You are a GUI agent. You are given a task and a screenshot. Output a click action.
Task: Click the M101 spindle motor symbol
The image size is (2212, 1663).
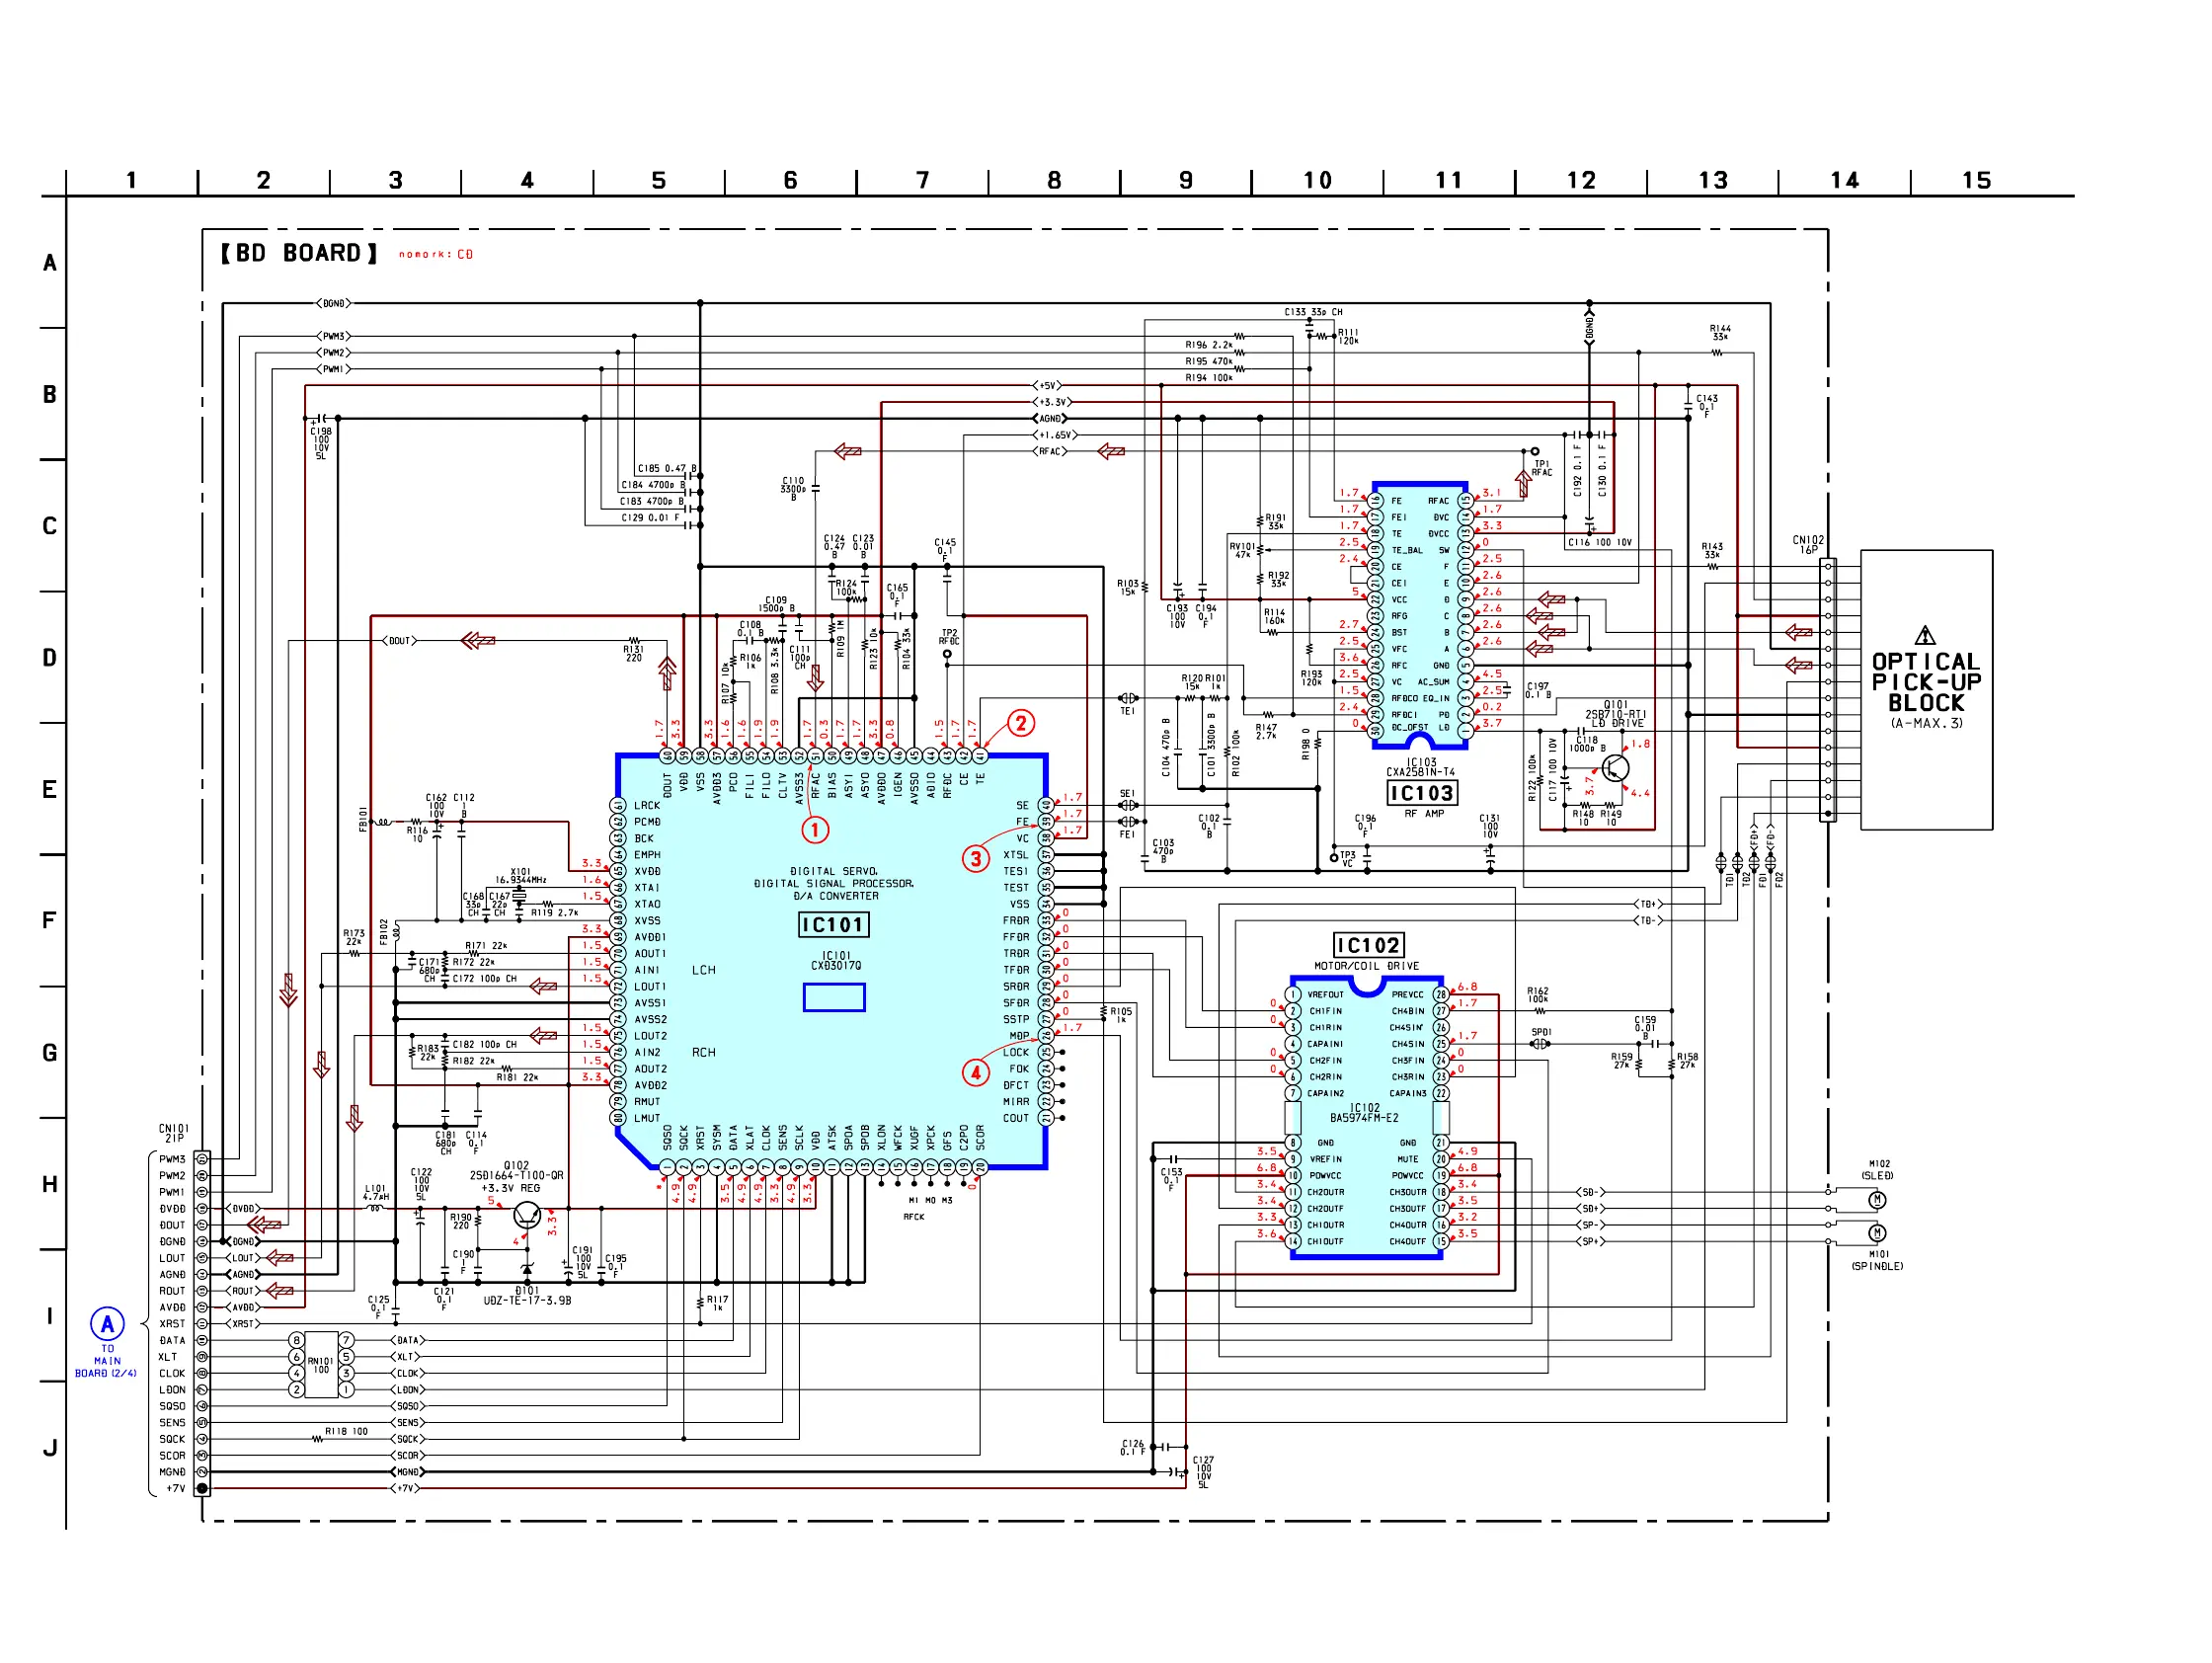(1877, 1233)
